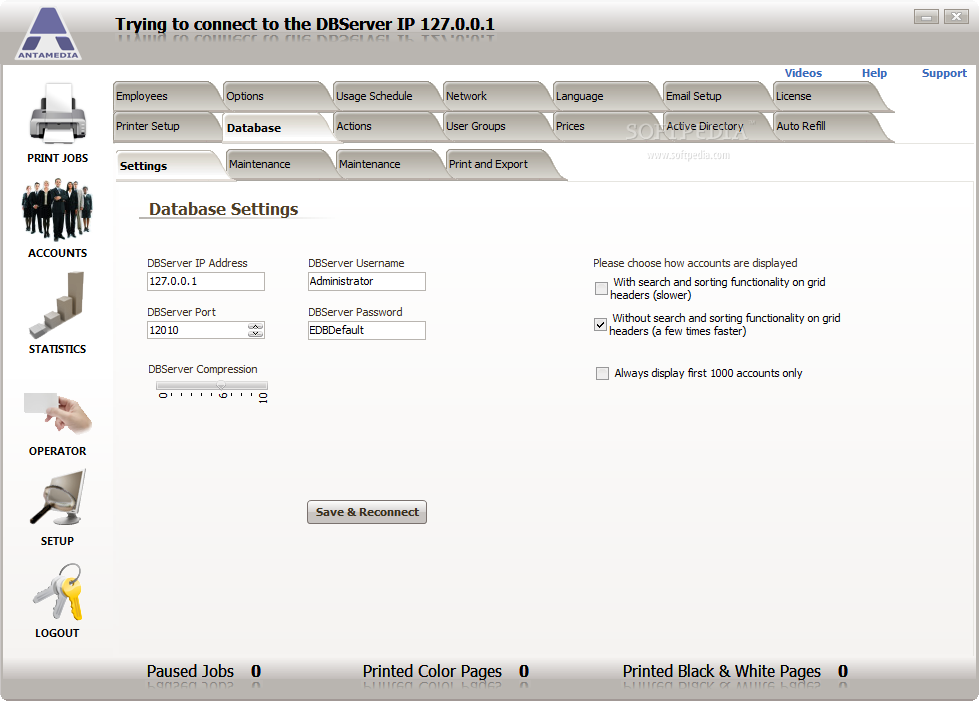
Task: Click the DBServer Port field
Action: (x=206, y=330)
